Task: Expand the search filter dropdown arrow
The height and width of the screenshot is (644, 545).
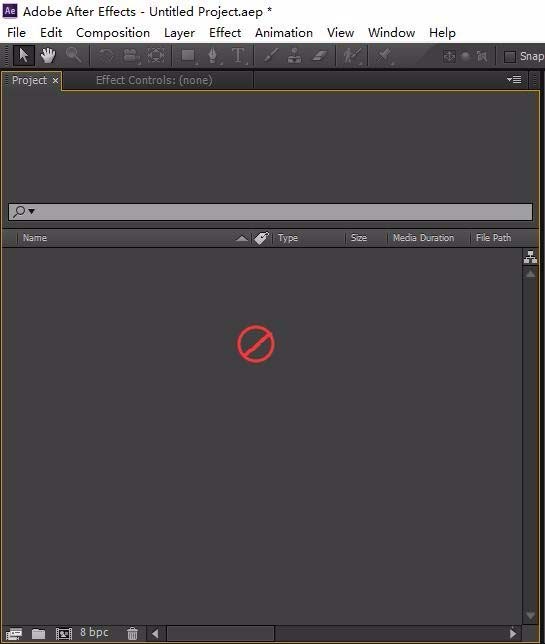Action: 32,212
